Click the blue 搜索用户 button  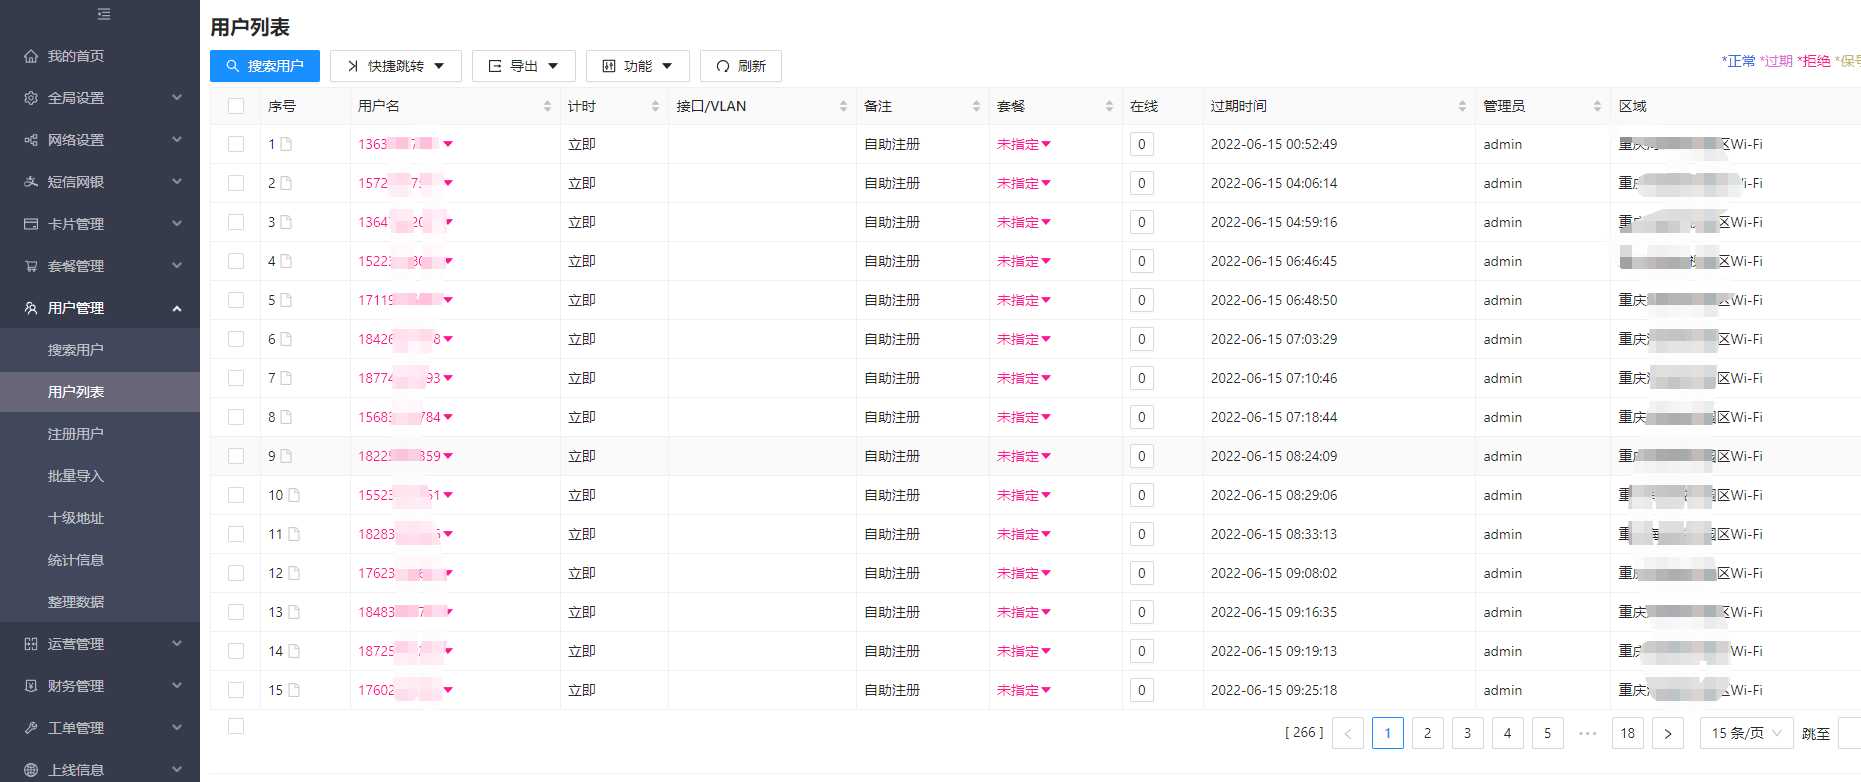click(265, 66)
